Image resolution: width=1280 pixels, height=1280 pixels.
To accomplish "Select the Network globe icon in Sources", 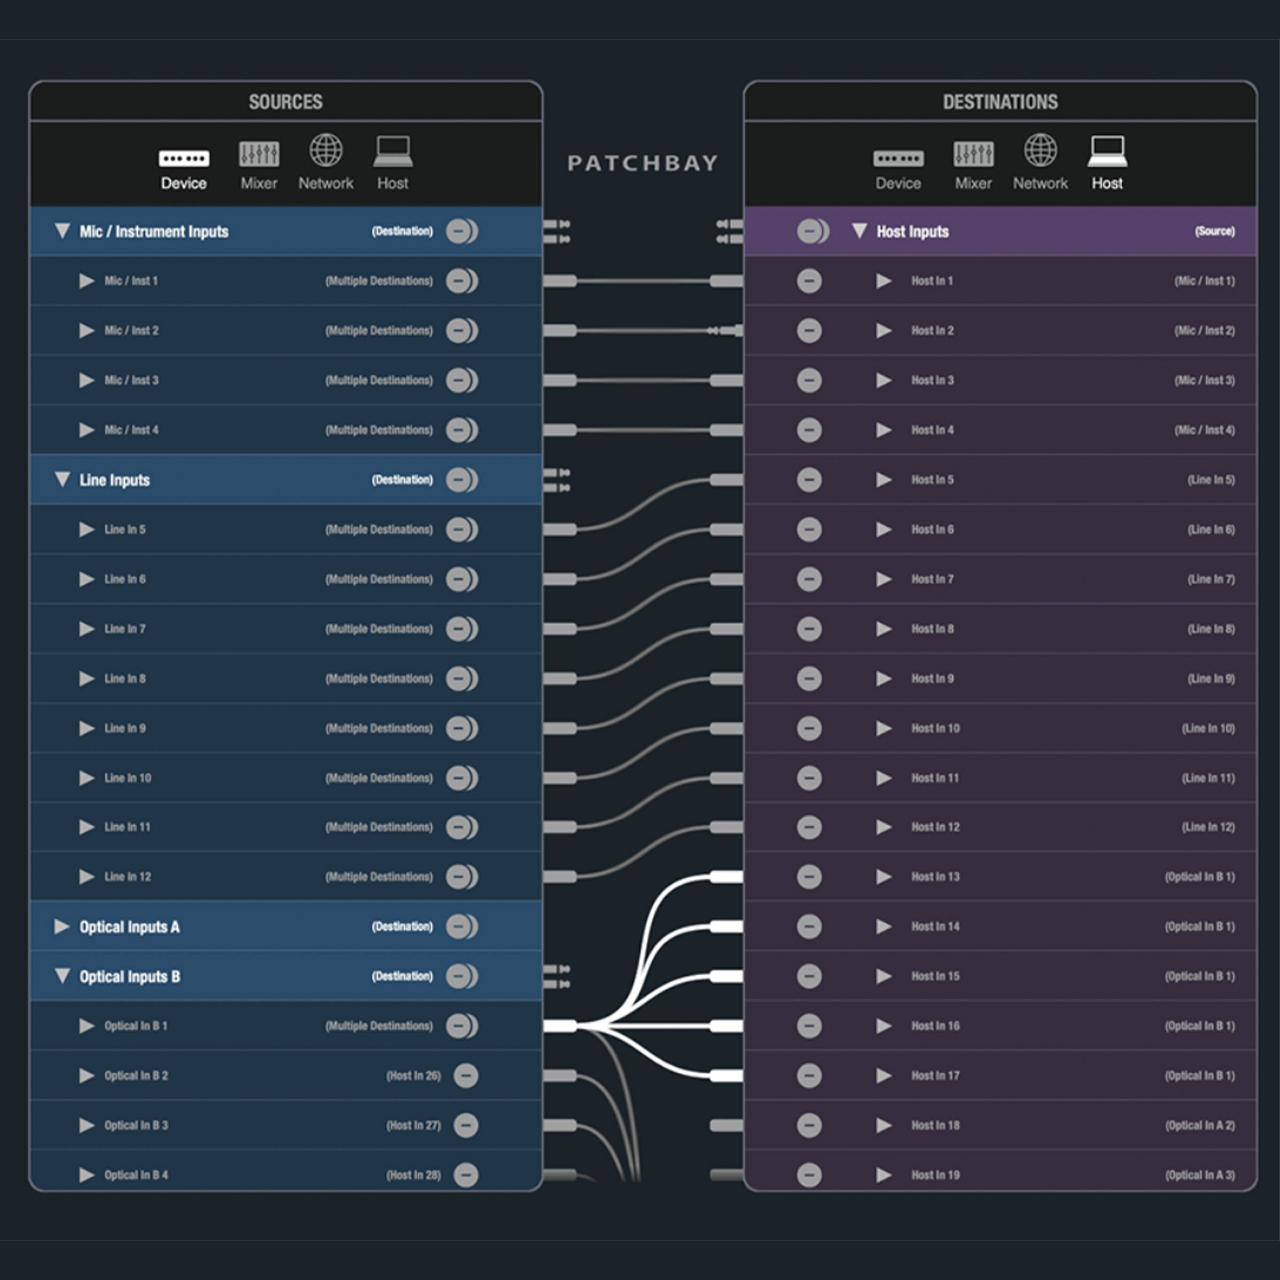I will click(x=326, y=151).
